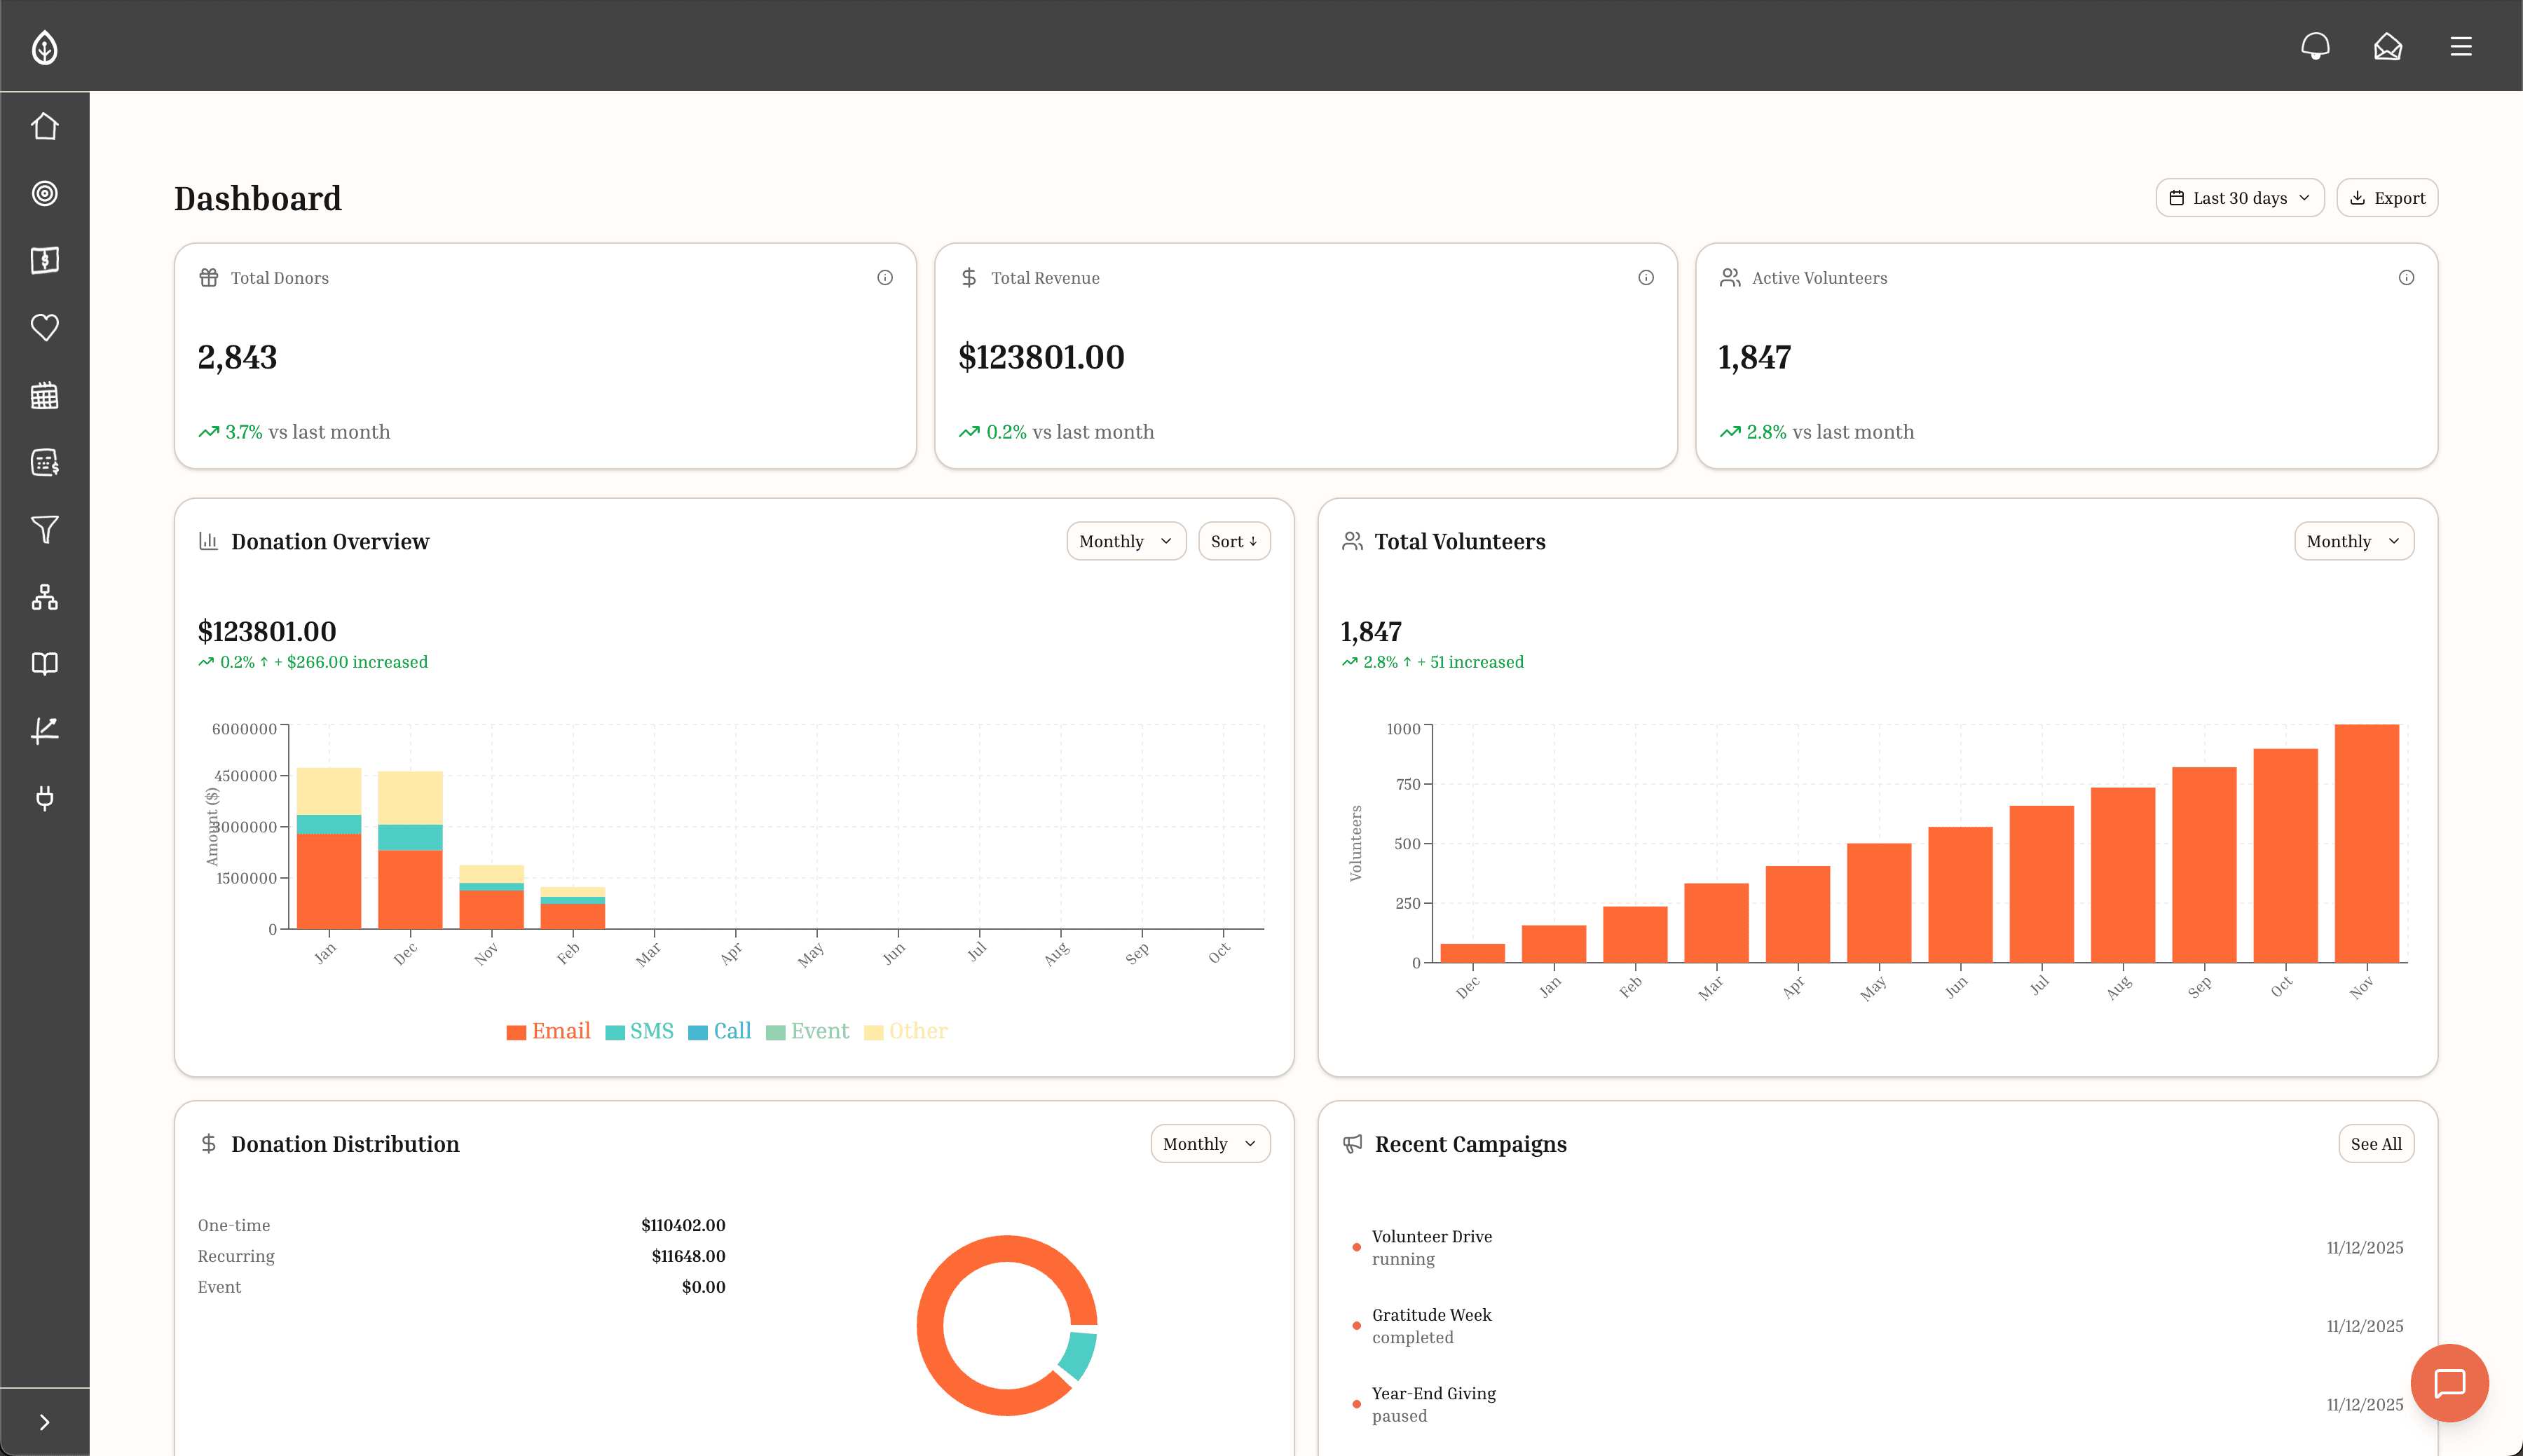Click the Export button
The width and height of the screenshot is (2523, 1456).
[2386, 197]
